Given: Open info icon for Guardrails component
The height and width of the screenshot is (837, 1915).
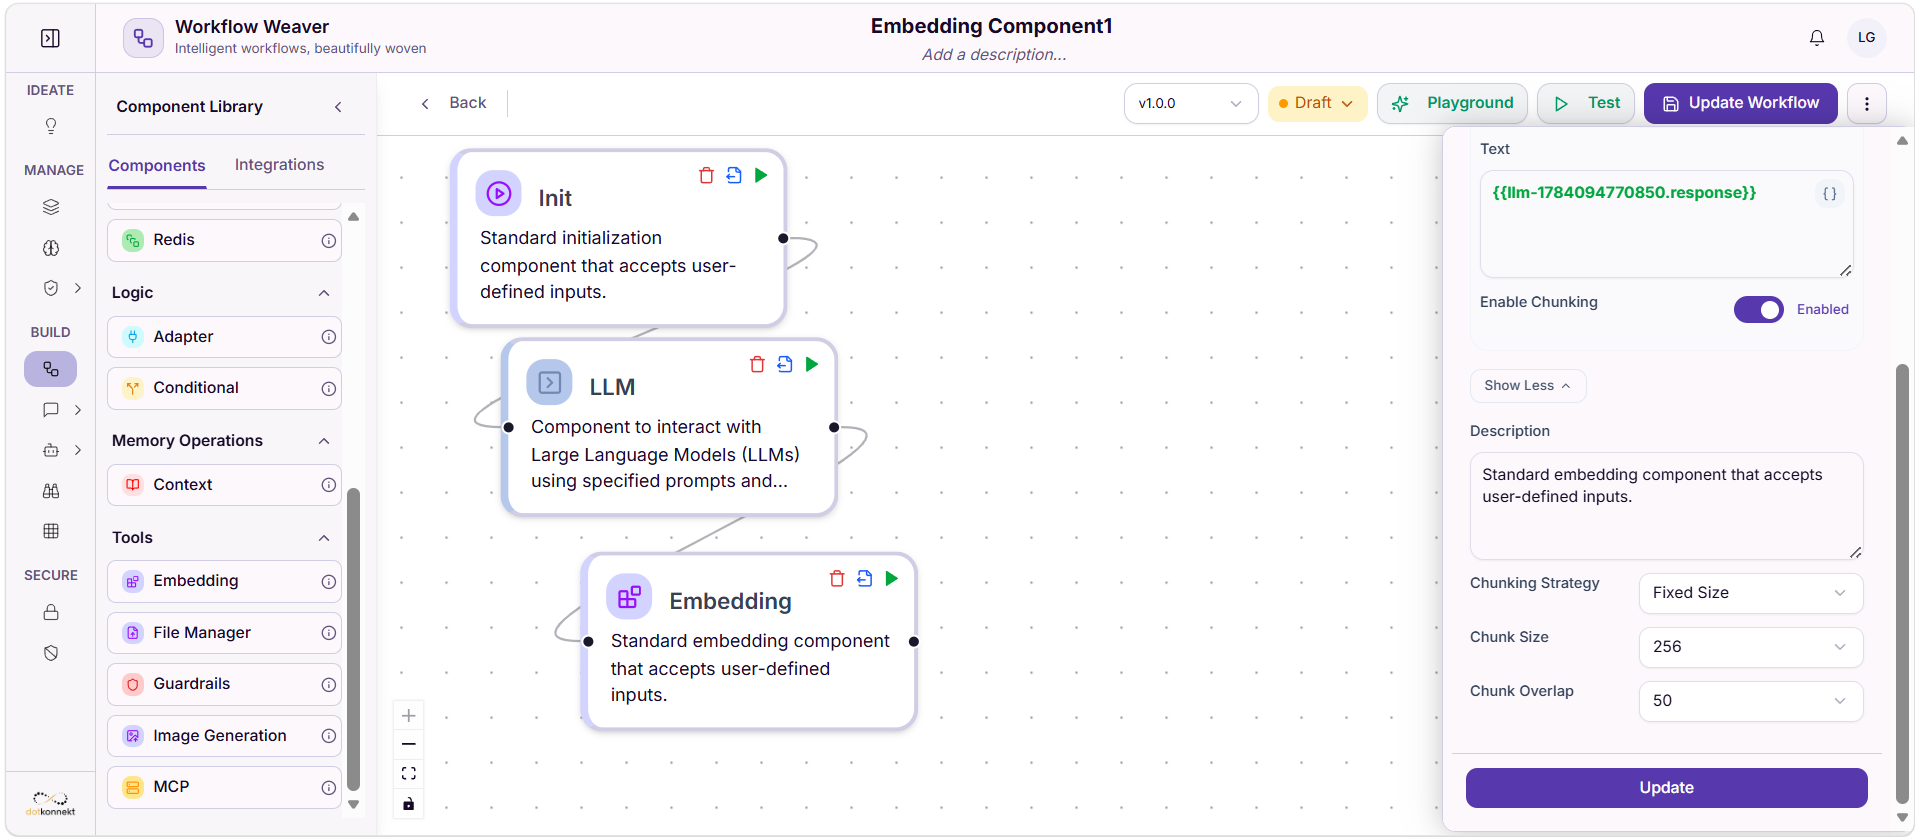Looking at the screenshot, I should click(x=328, y=685).
